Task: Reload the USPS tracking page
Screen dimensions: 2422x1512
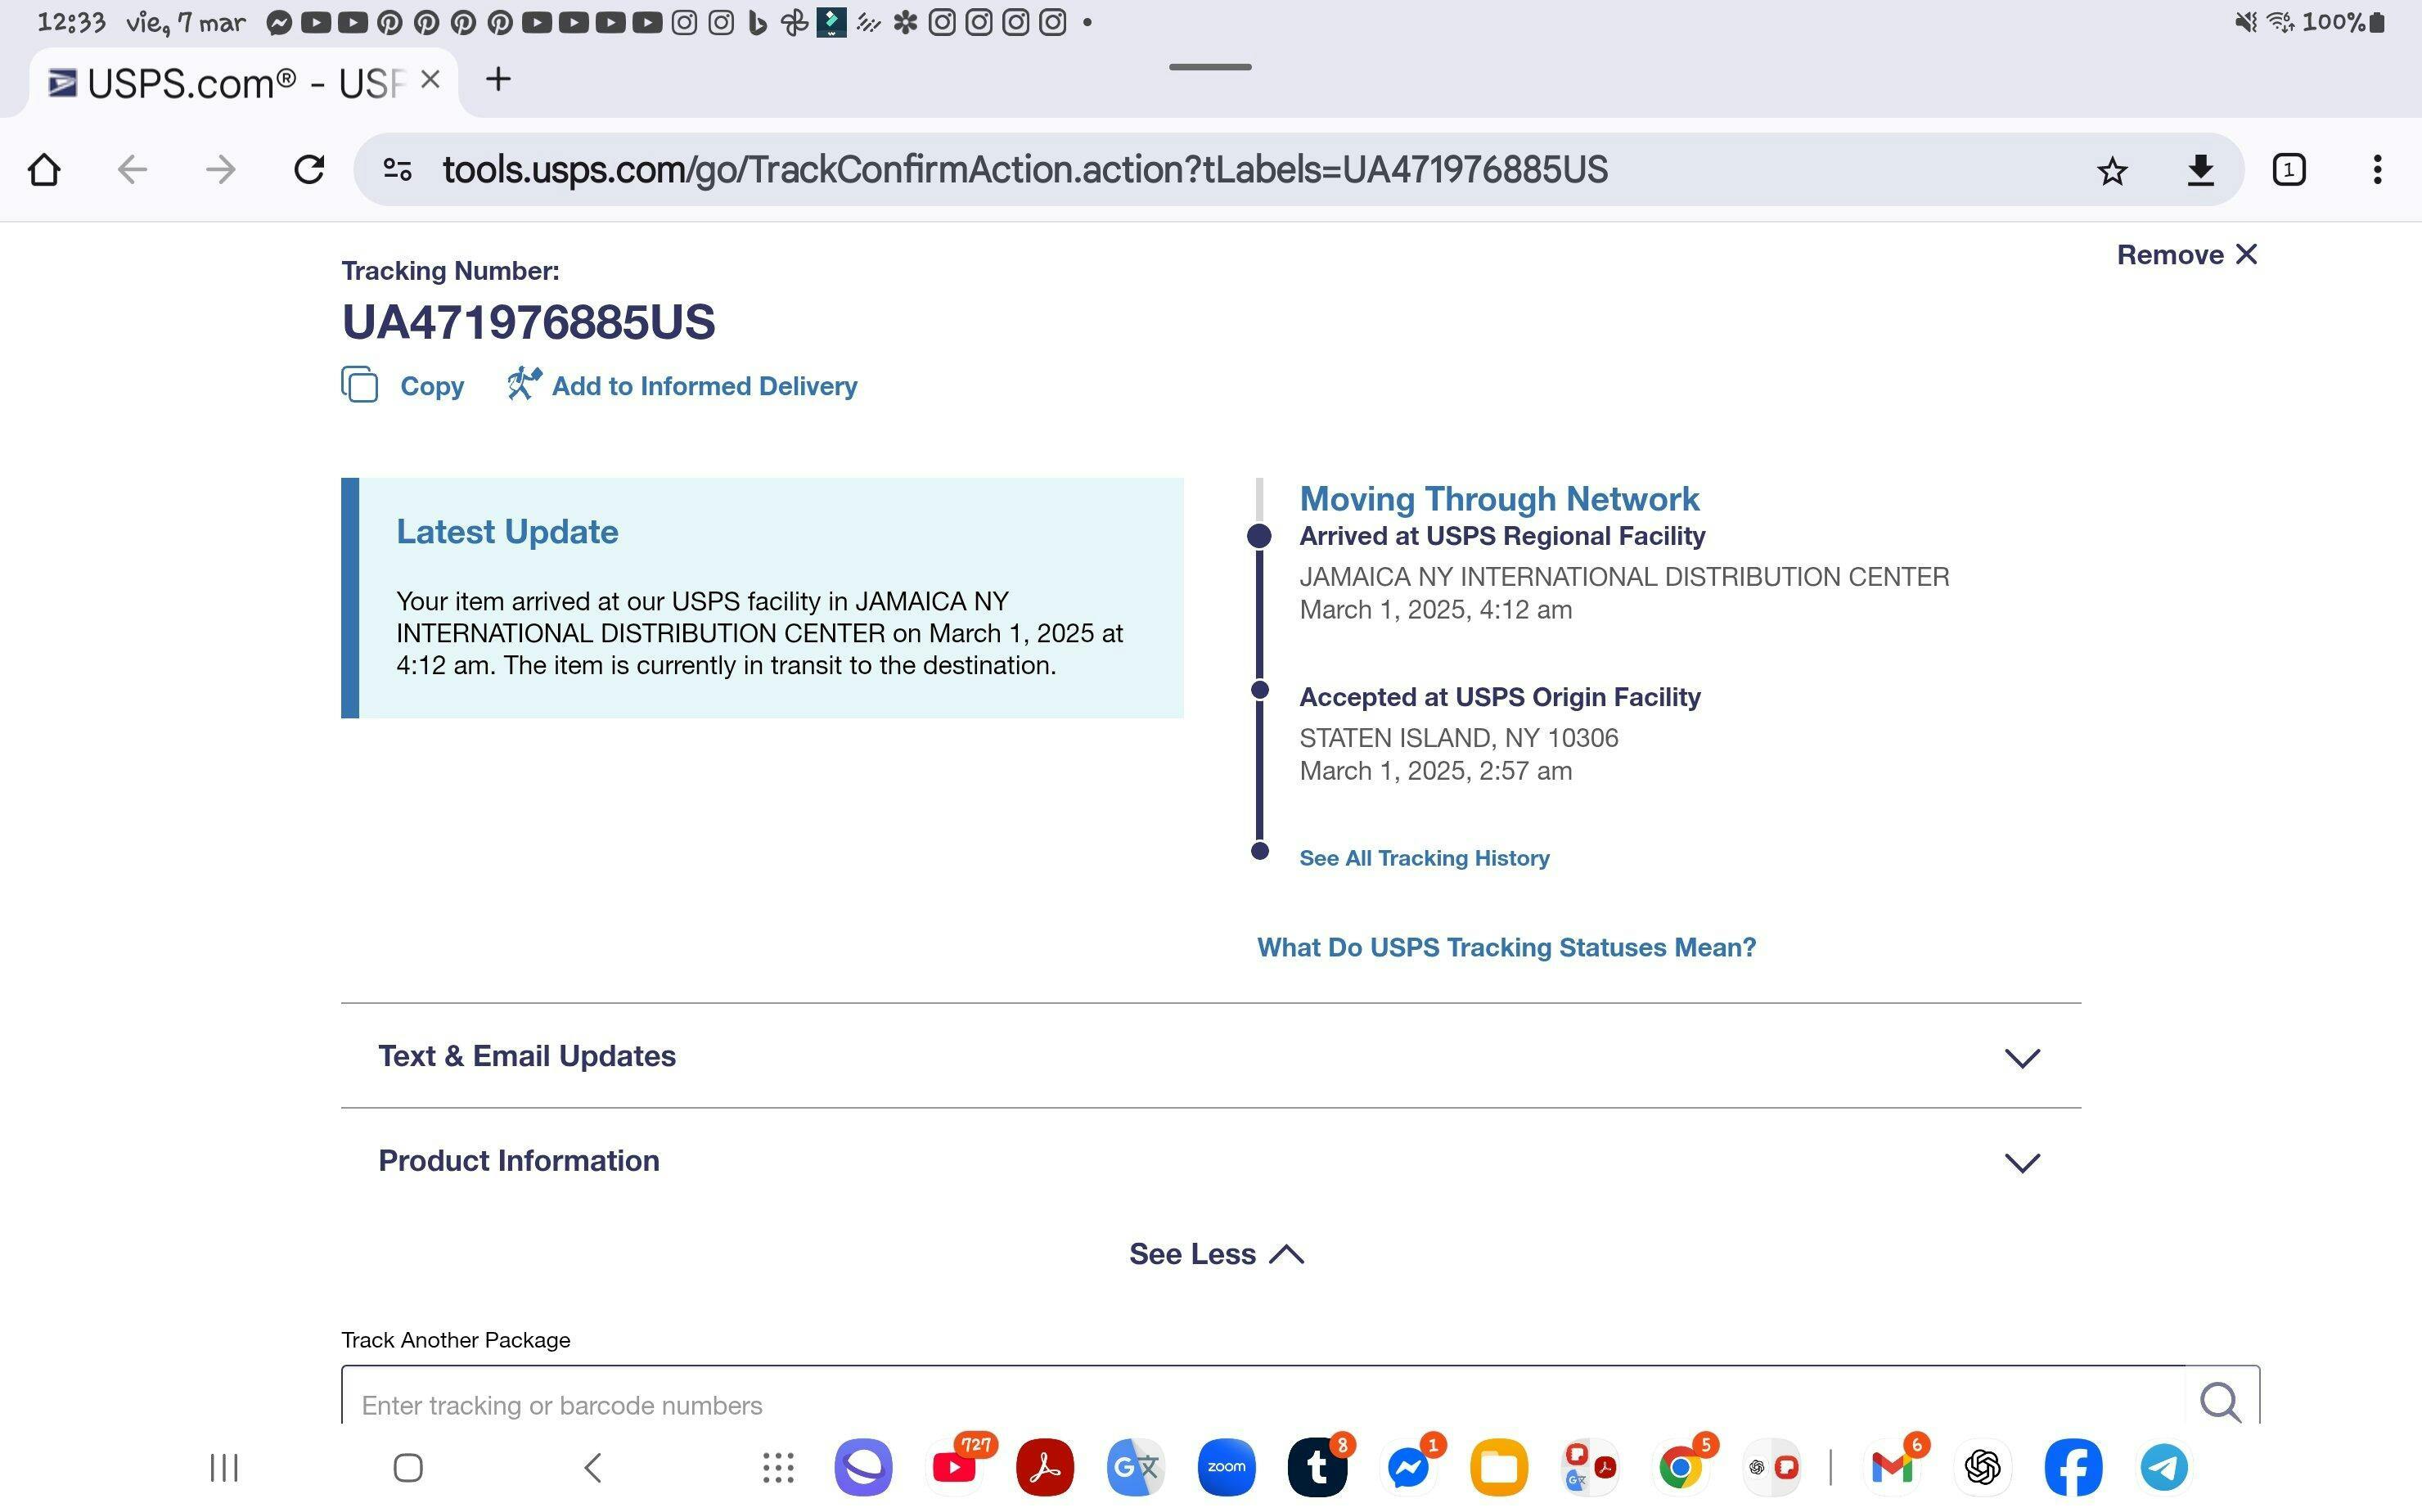Action: [309, 170]
